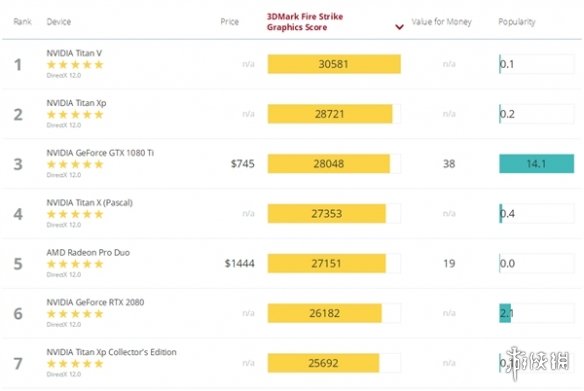This screenshot has height=391, width=584.
Task: Click the $745 price of GTX 1080 Ti
Action: pos(242,163)
